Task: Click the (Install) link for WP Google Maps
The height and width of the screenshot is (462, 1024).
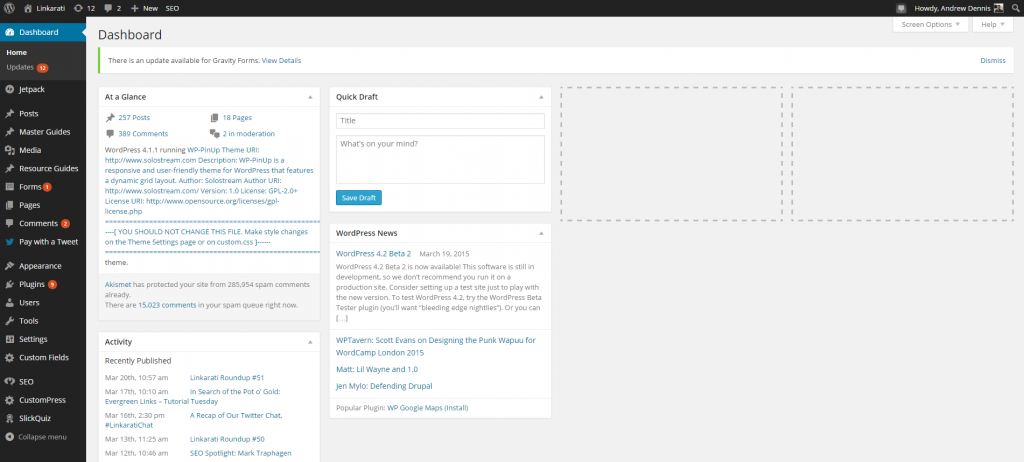Action: (456, 408)
